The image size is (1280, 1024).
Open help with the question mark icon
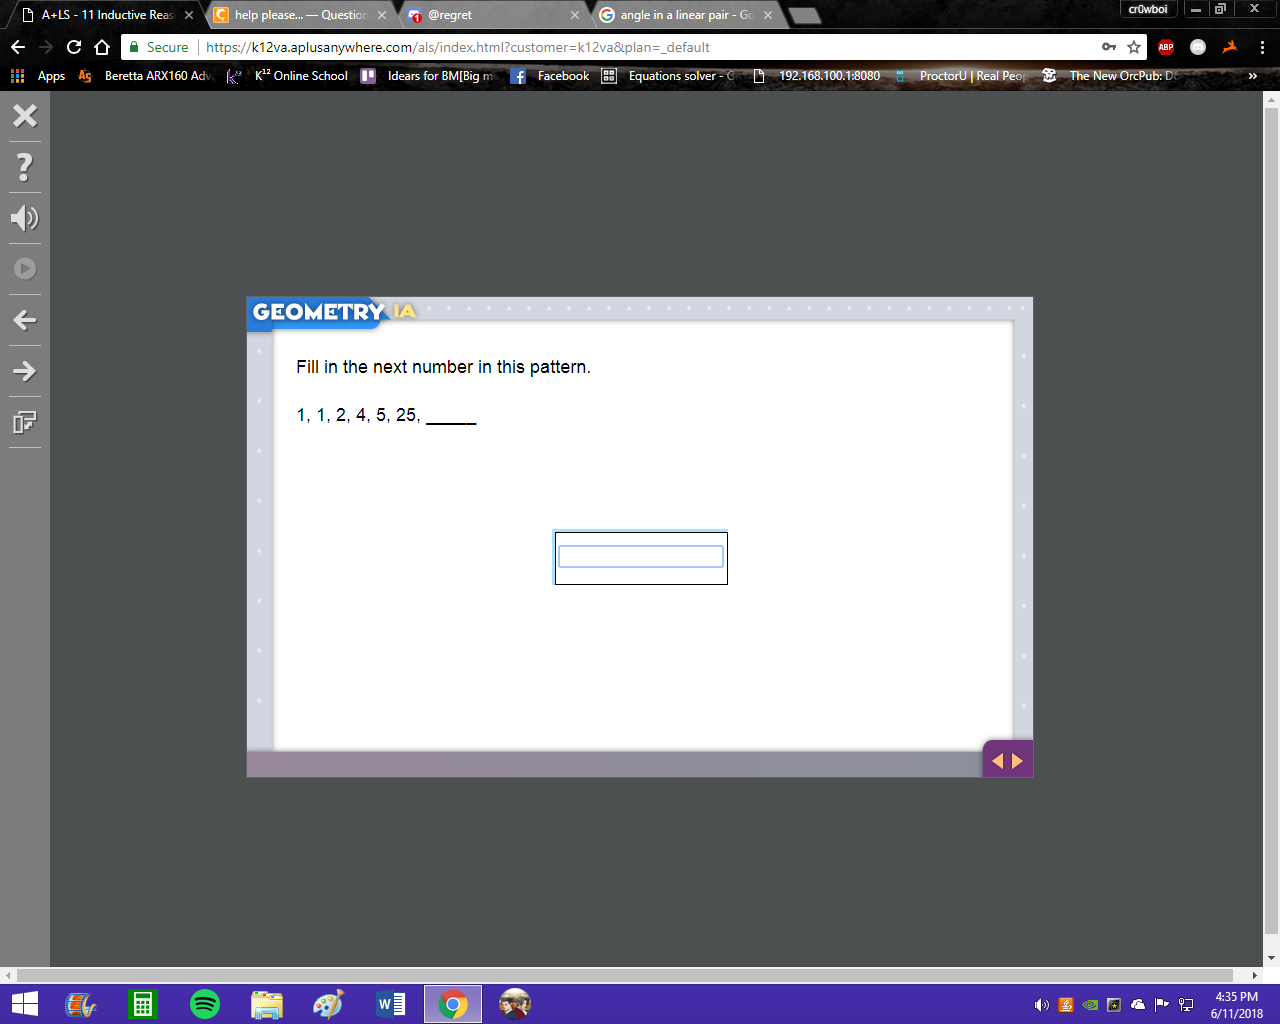(25, 166)
